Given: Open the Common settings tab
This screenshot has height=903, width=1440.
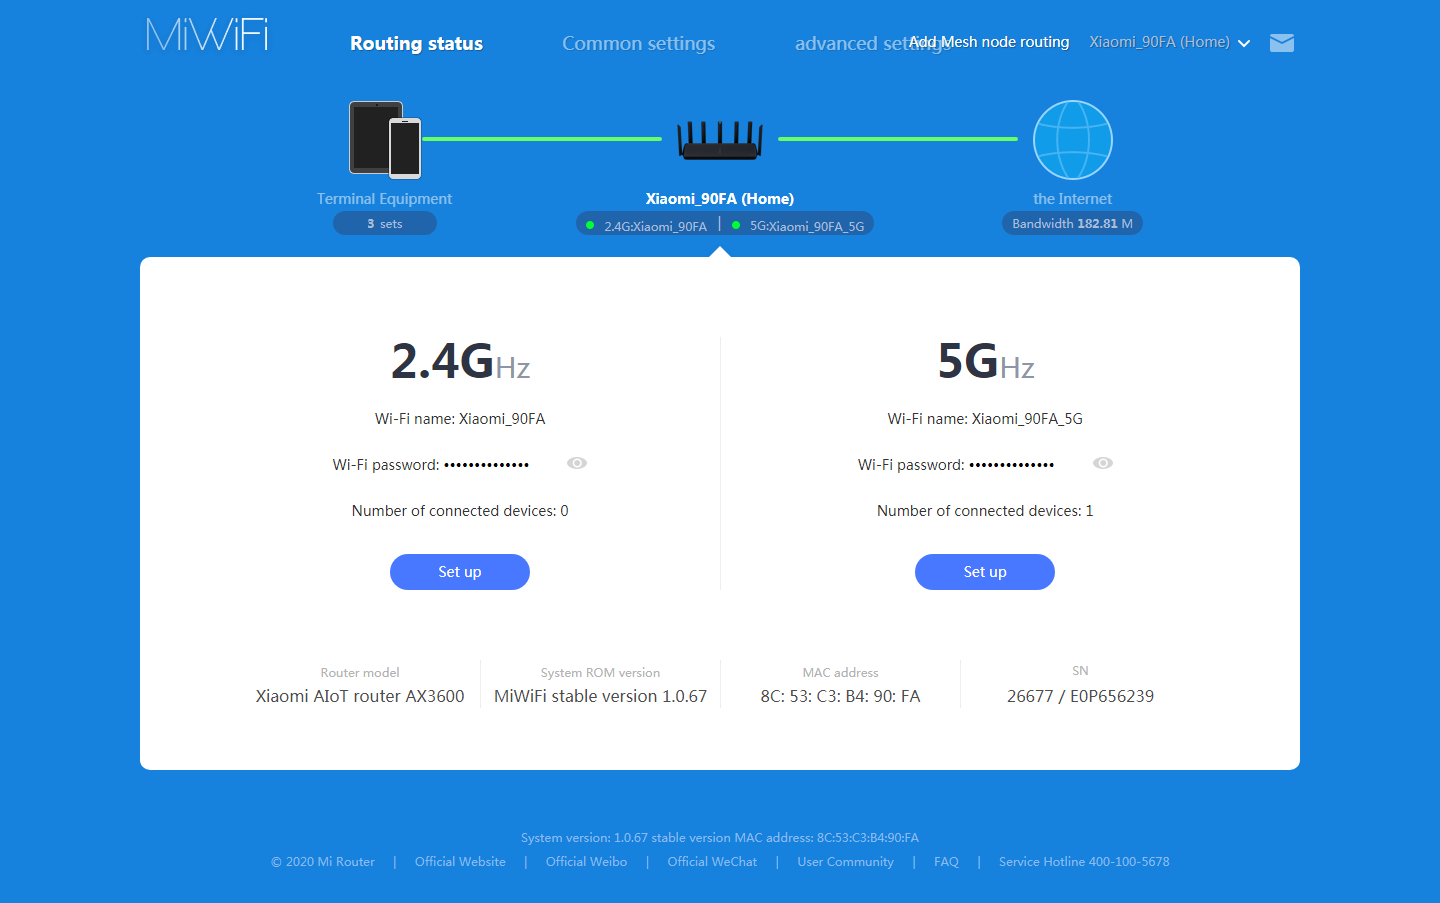Looking at the screenshot, I should point(638,43).
